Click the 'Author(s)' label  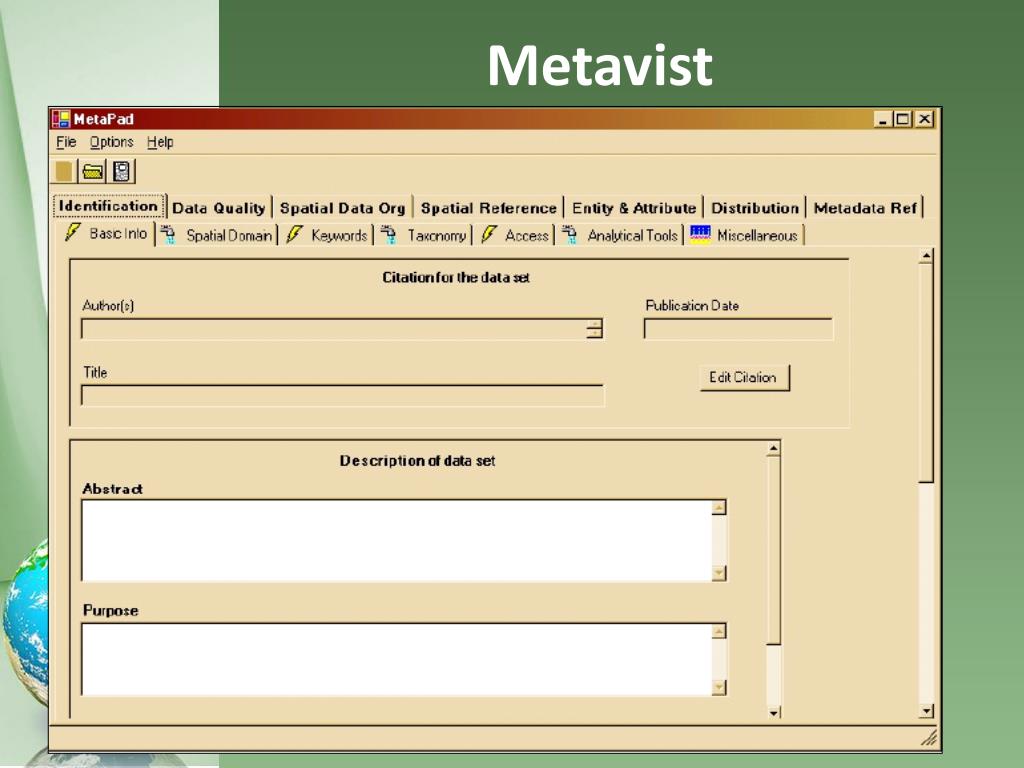coord(108,306)
